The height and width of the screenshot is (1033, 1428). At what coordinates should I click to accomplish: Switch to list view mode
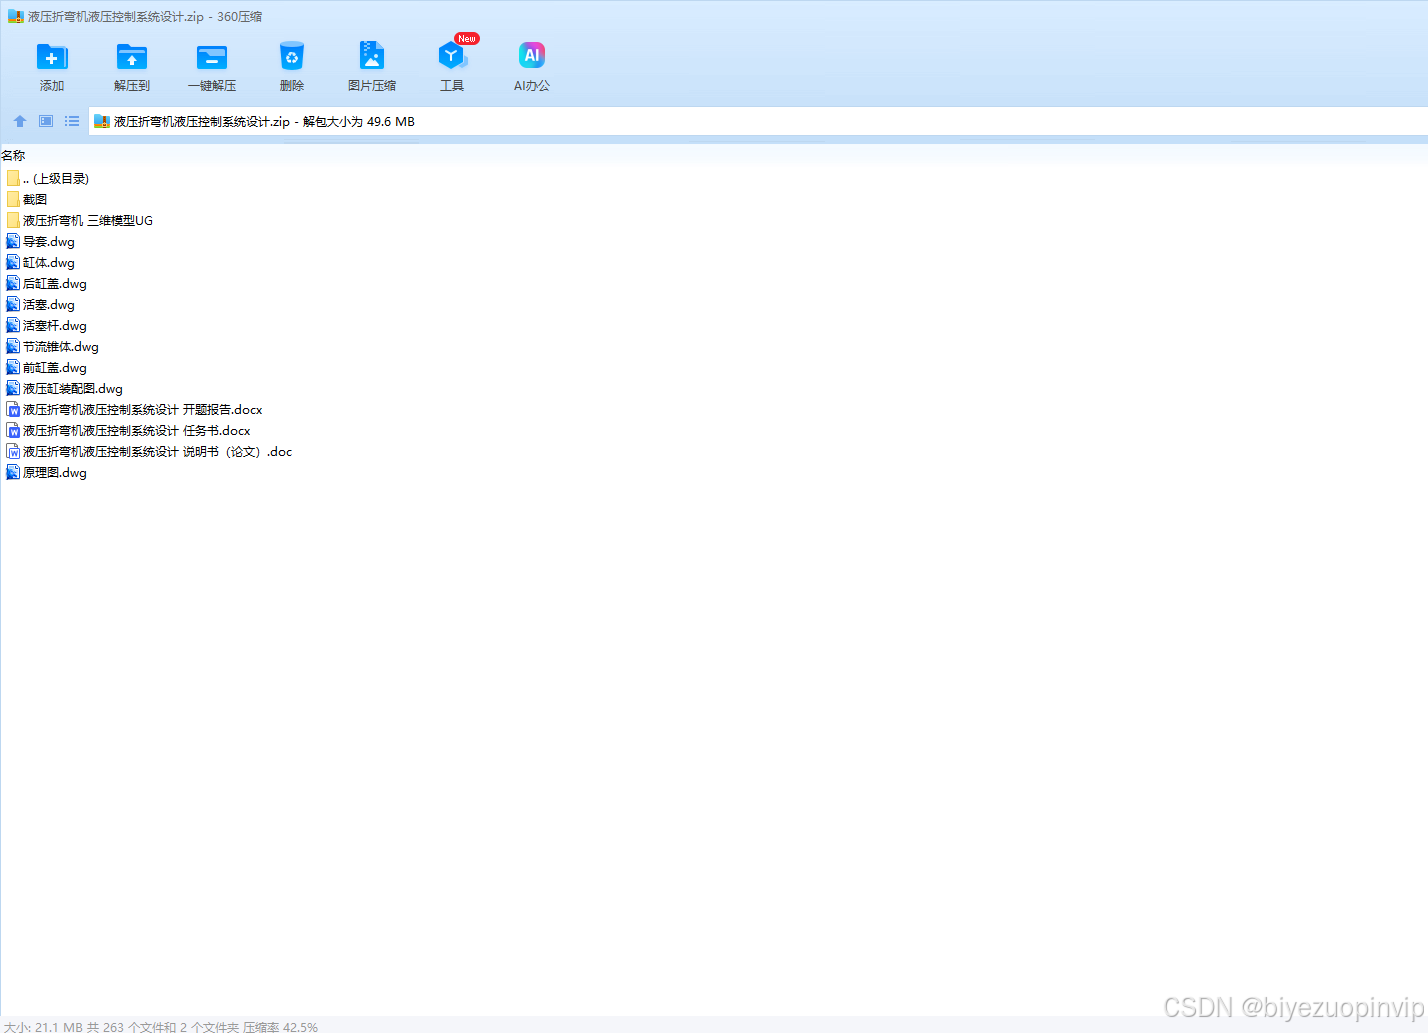(x=72, y=121)
